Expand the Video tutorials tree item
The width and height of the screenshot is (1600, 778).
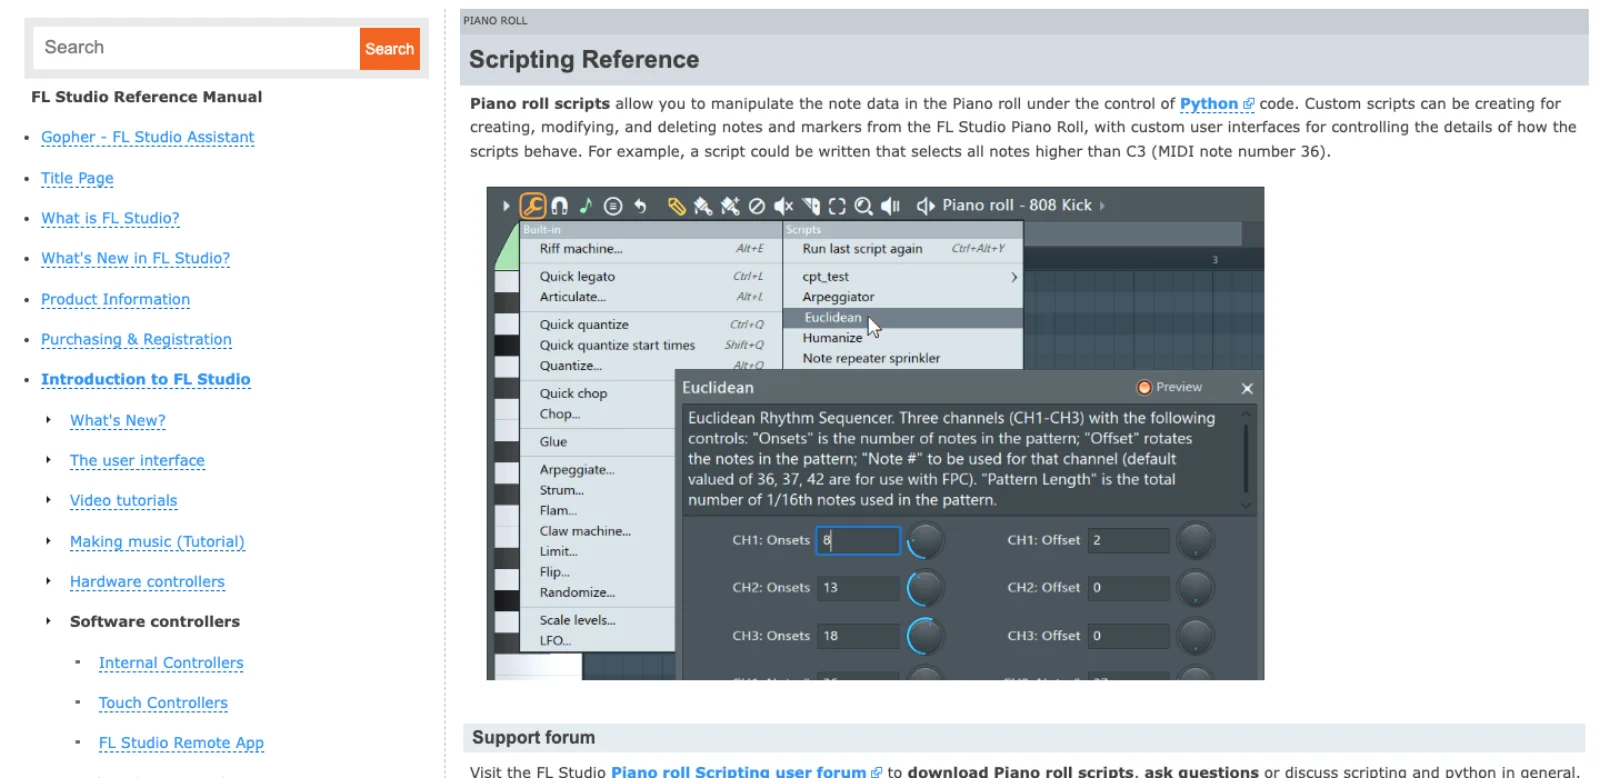[48, 500]
